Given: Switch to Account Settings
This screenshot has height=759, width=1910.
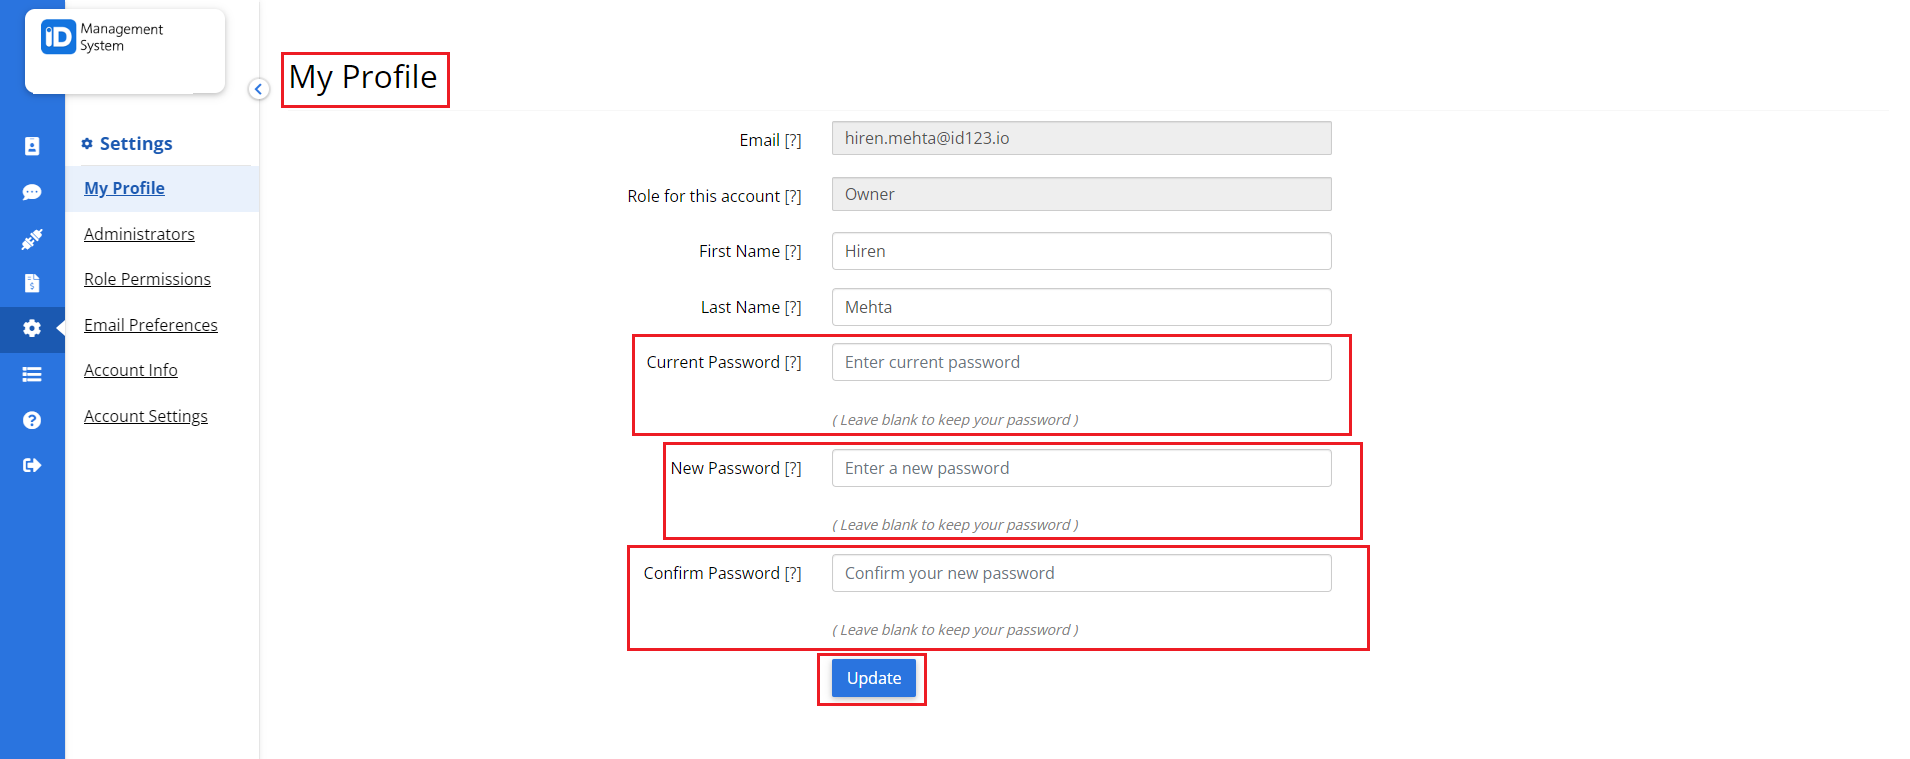Looking at the screenshot, I should tap(146, 416).
